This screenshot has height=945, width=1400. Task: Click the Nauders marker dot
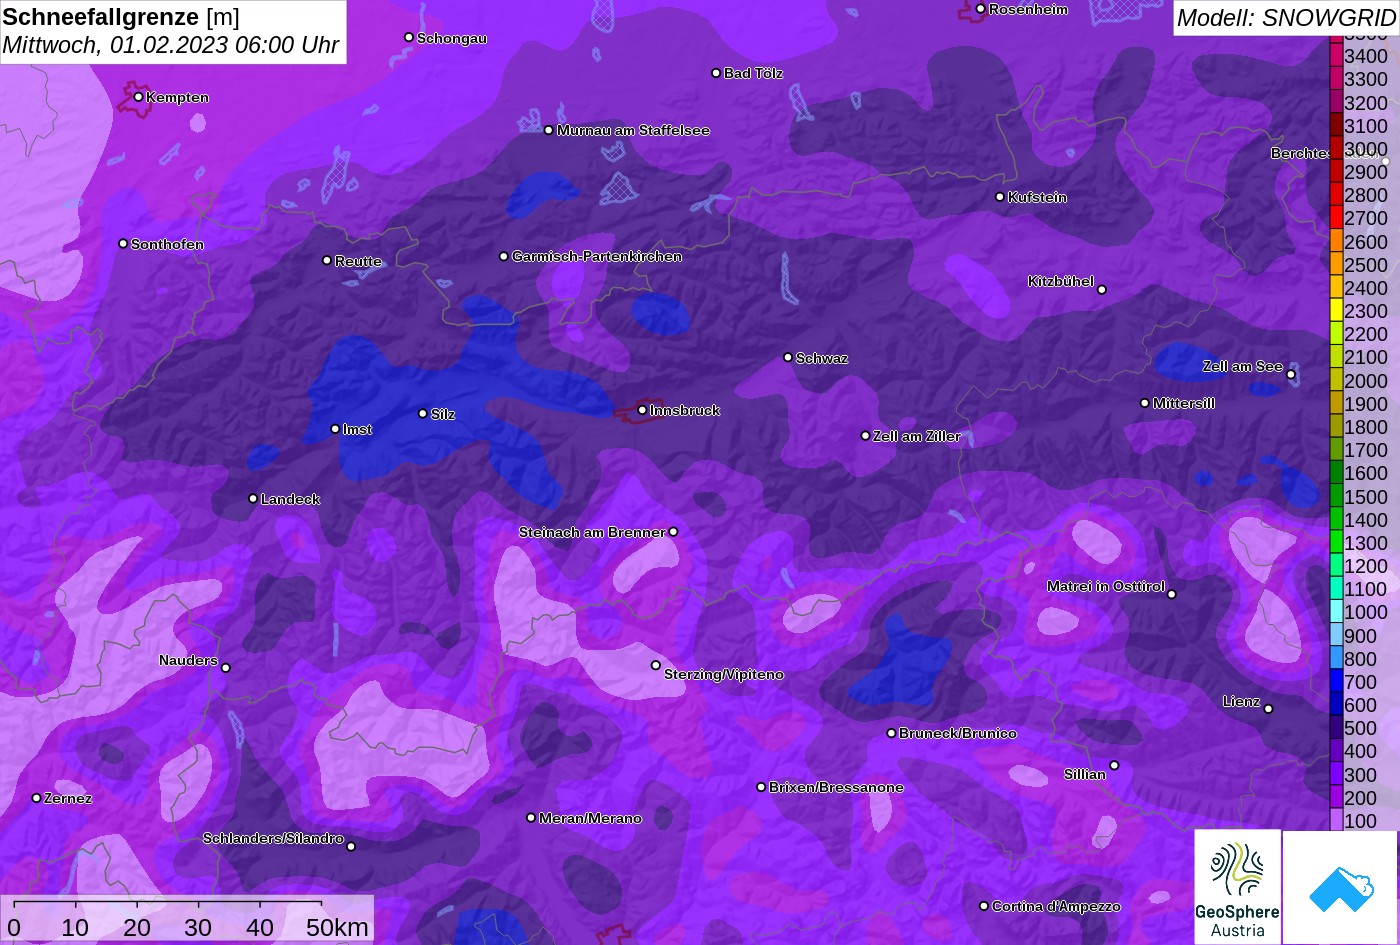tap(225, 668)
